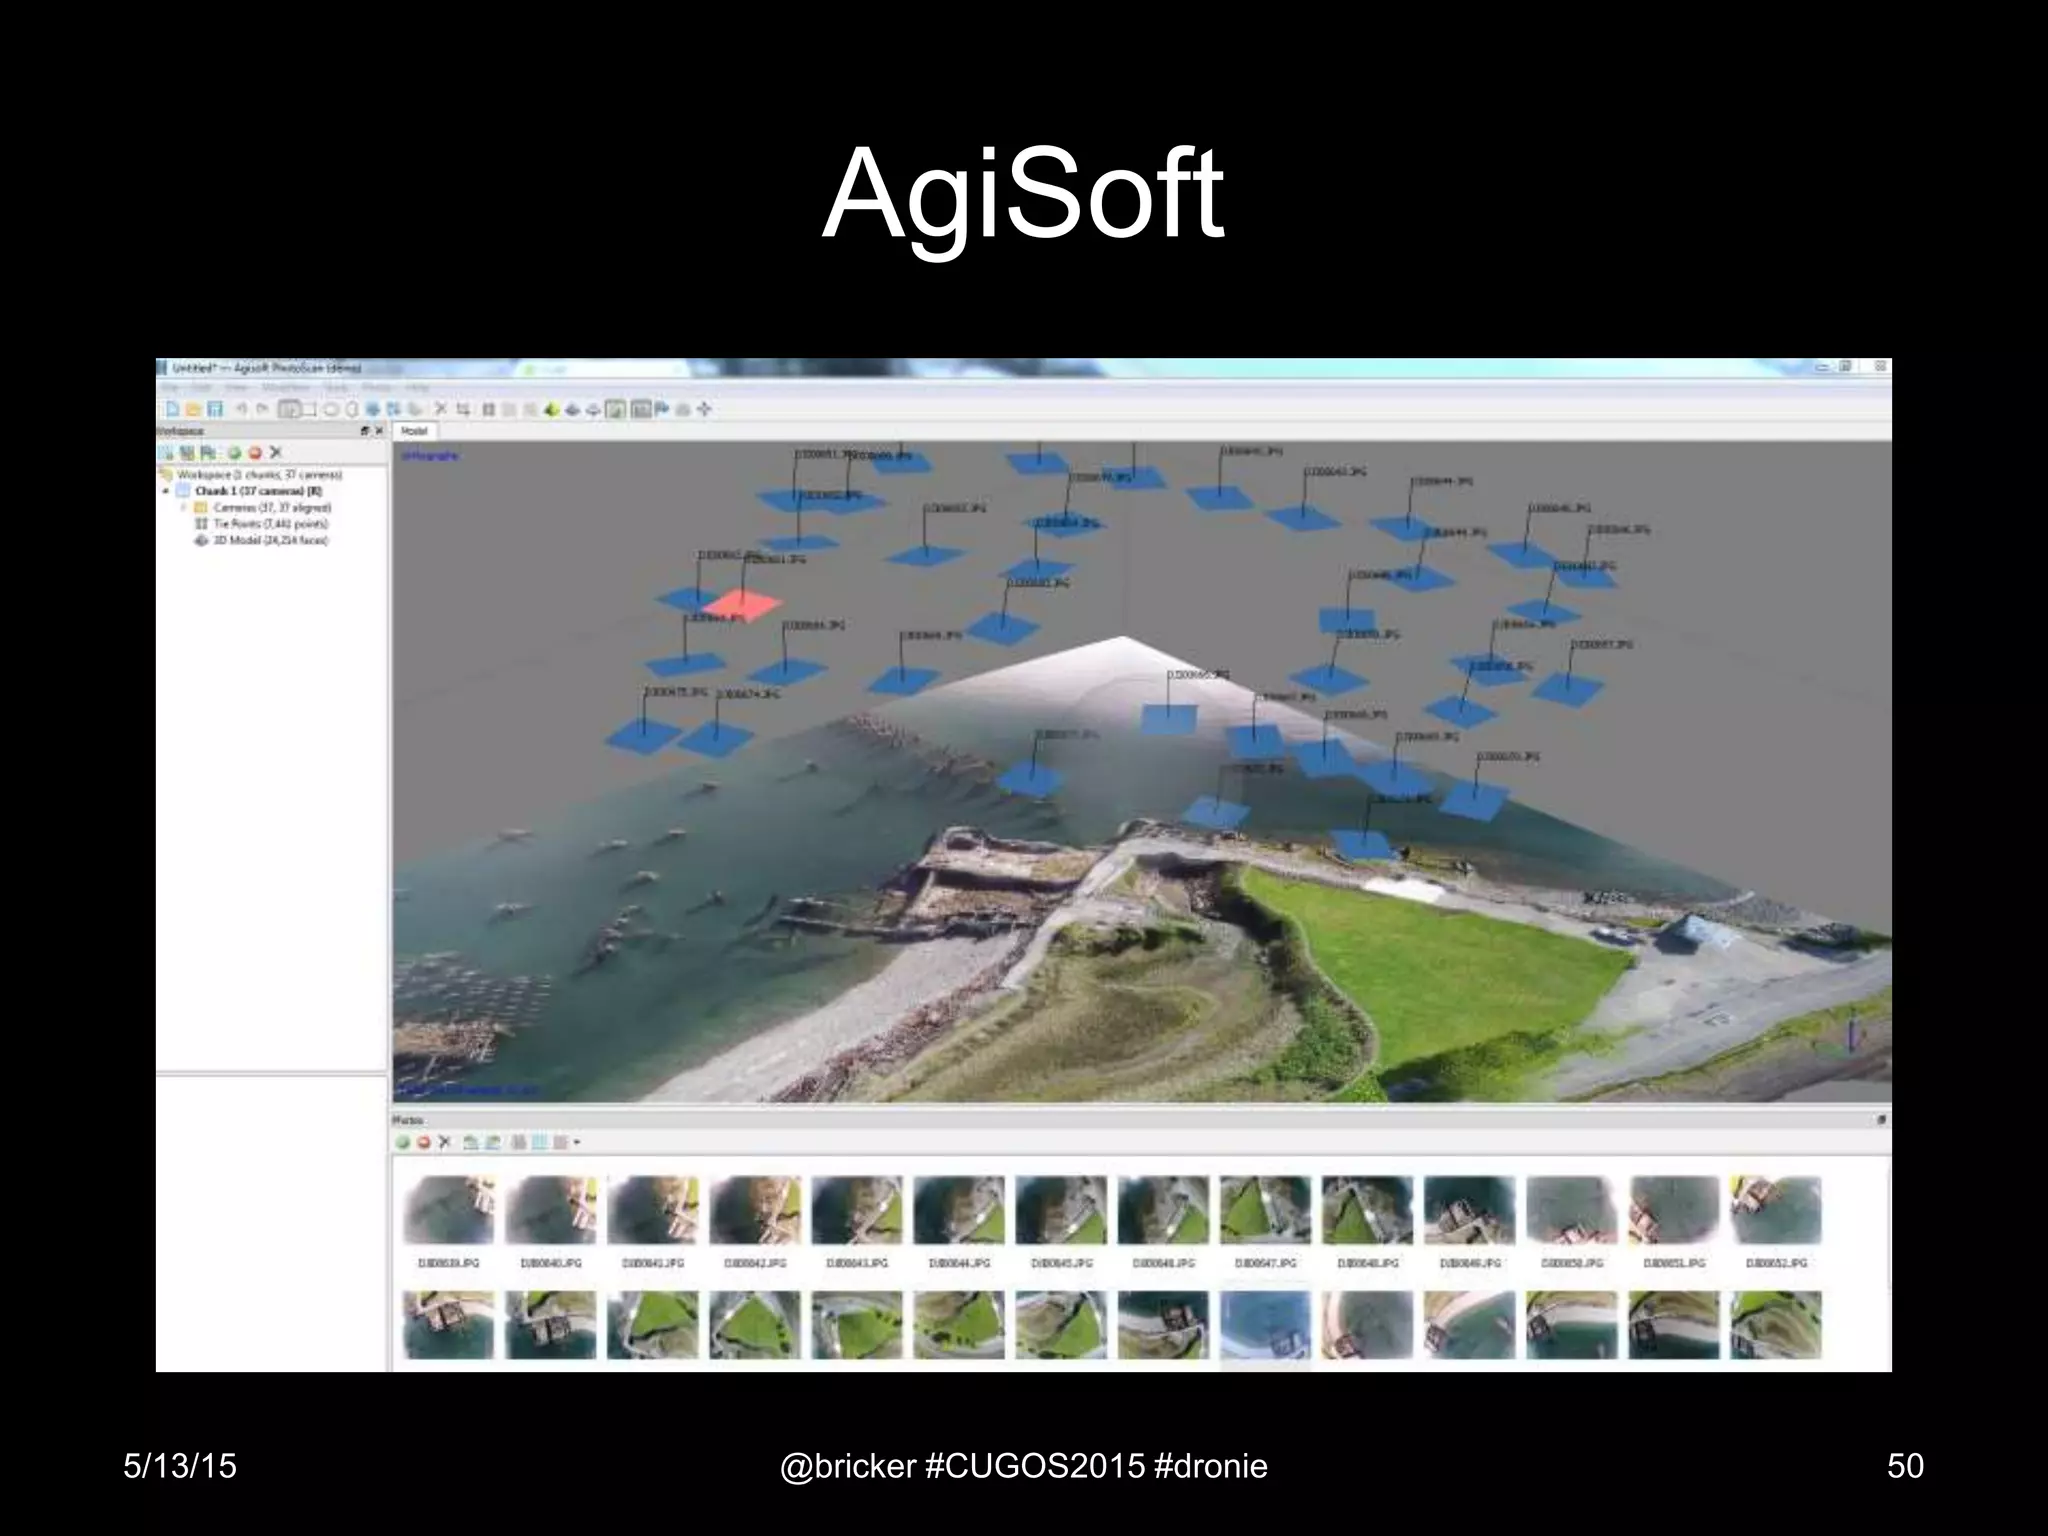Select thumbnail DJI00639.JPG
Screen dimensions: 2048x1536
[448, 1222]
